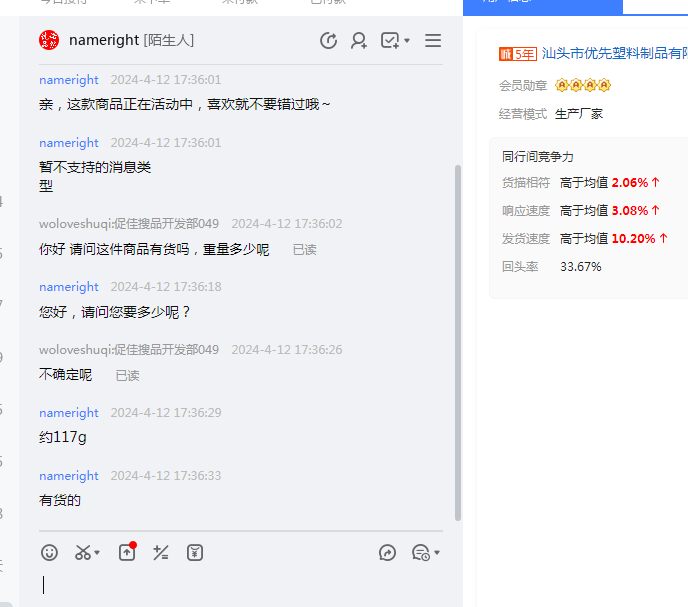Click the message checkmark icon in header
688x607 pixels.
tap(390, 40)
